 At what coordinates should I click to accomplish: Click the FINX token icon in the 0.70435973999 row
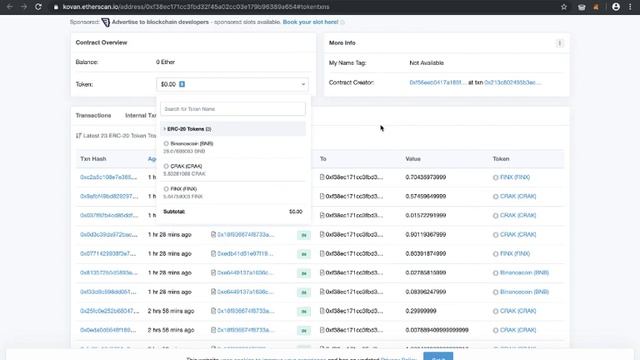point(496,178)
